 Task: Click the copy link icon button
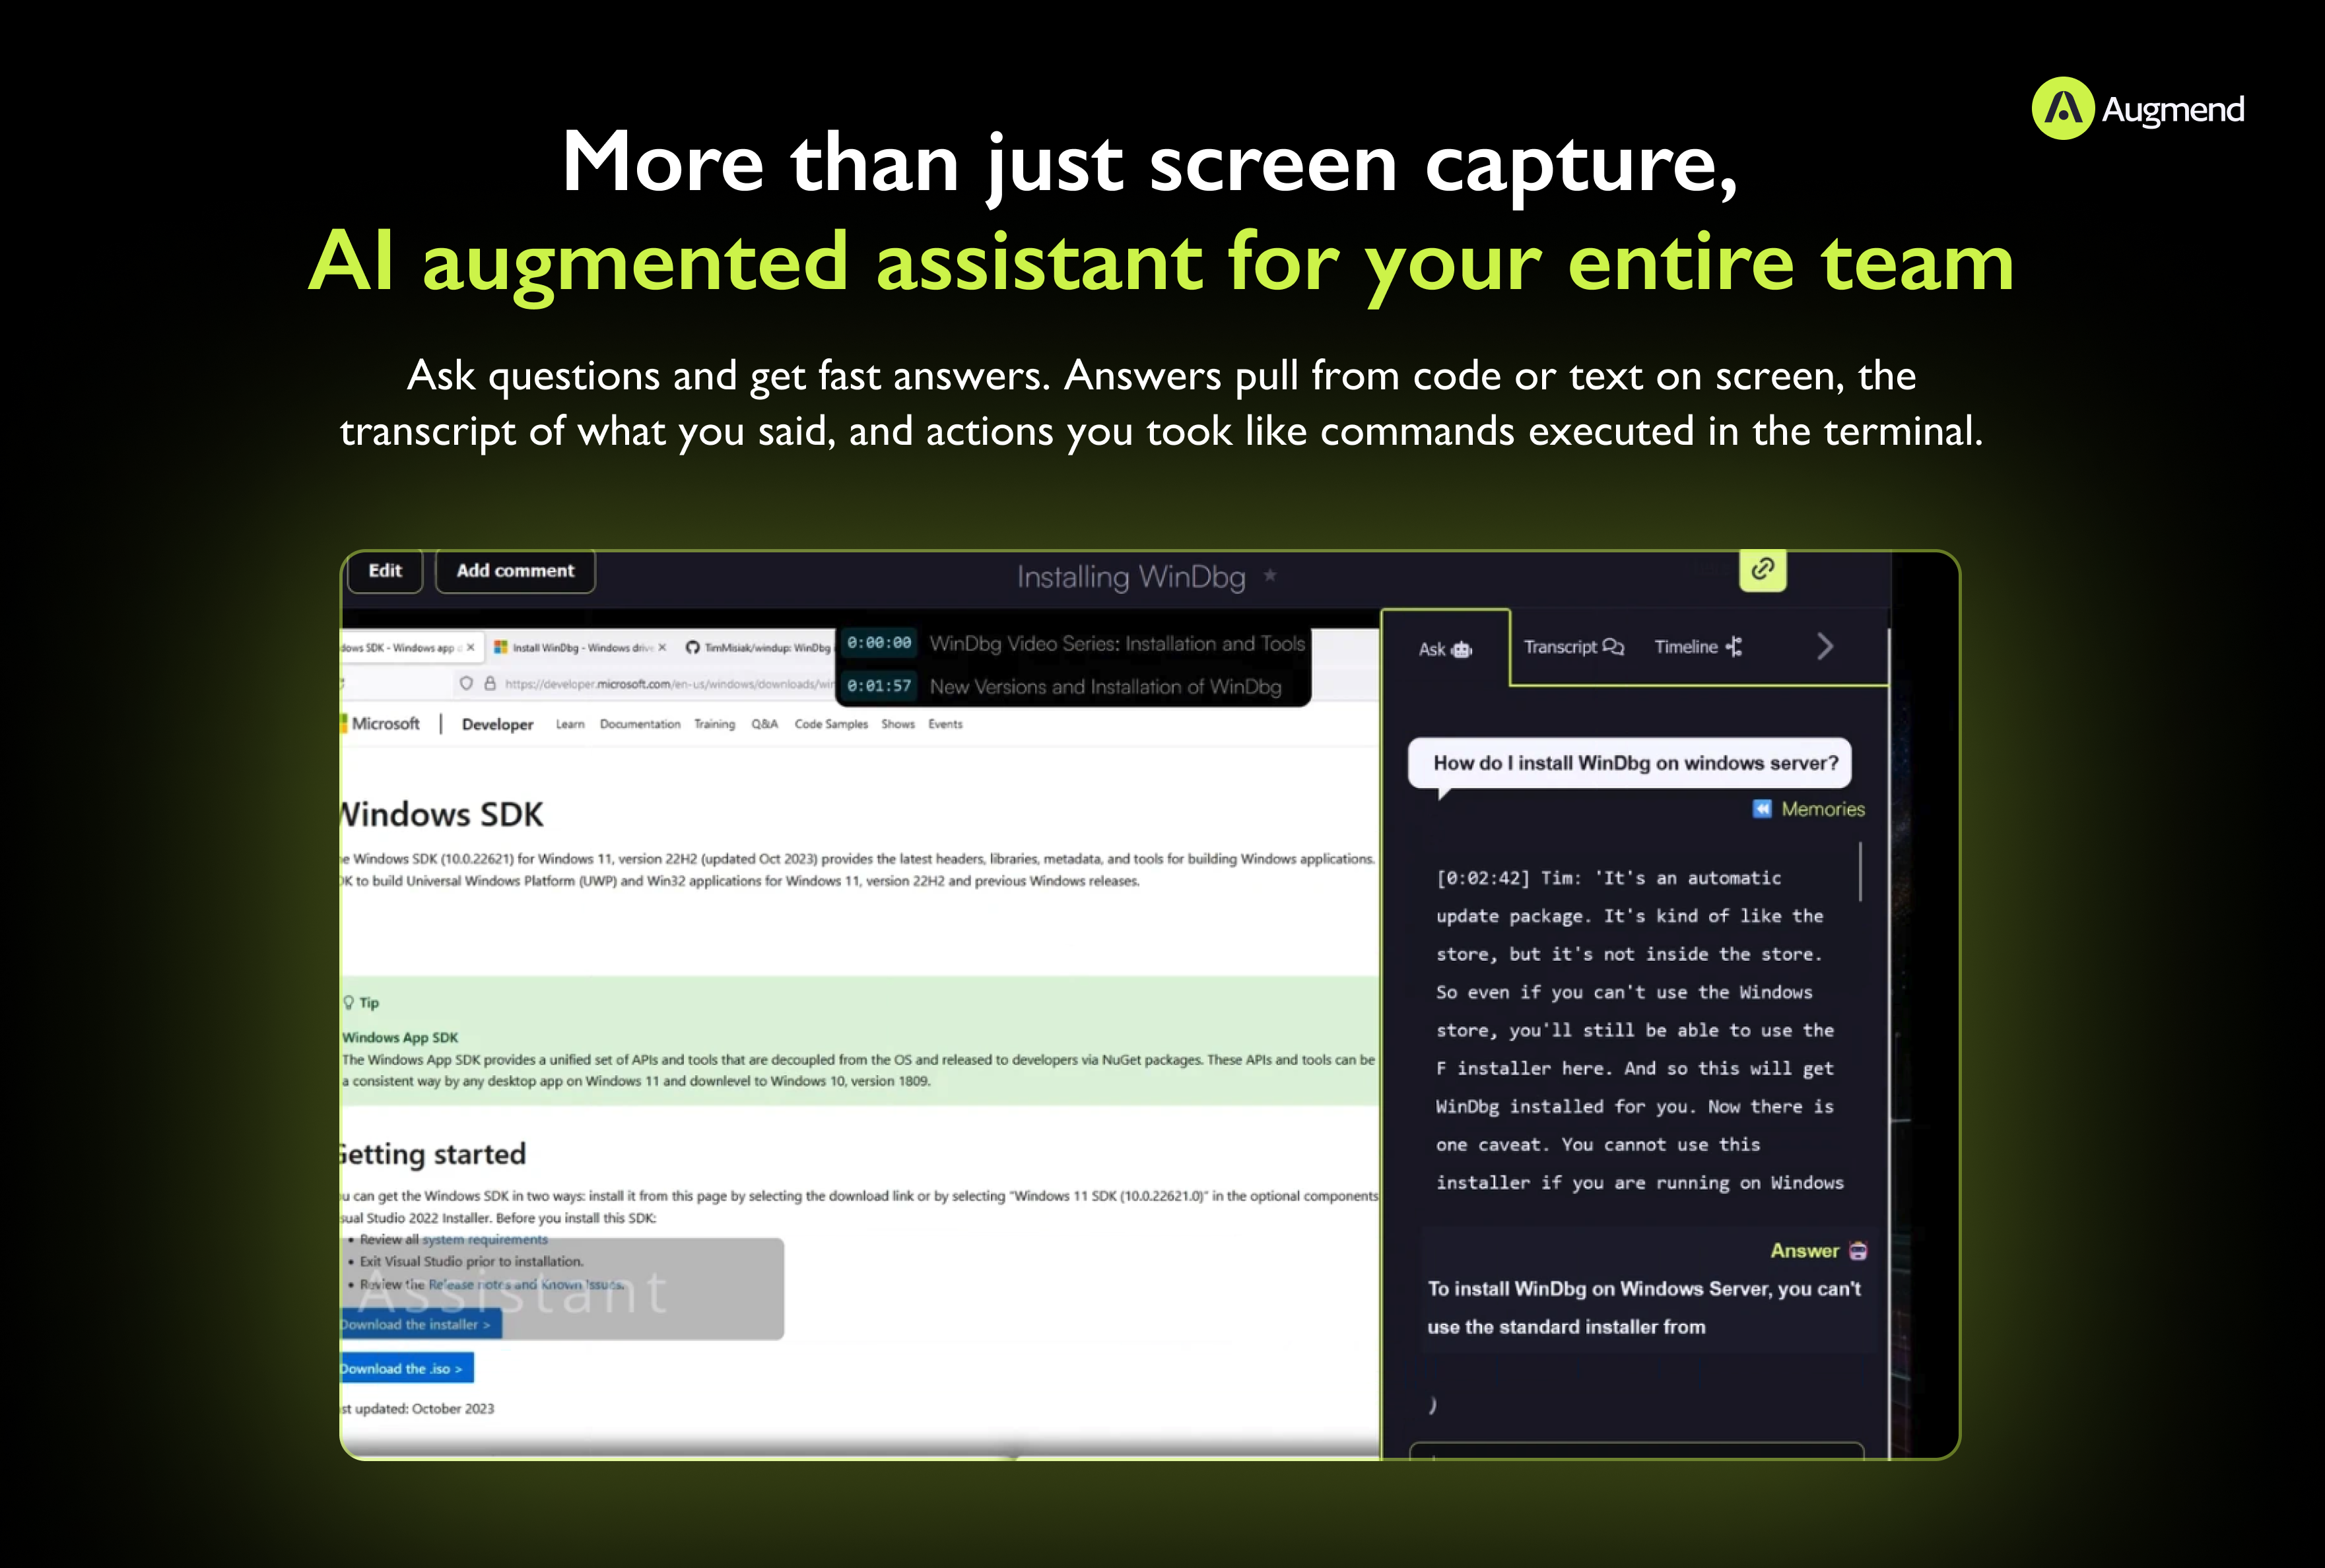click(x=1762, y=570)
